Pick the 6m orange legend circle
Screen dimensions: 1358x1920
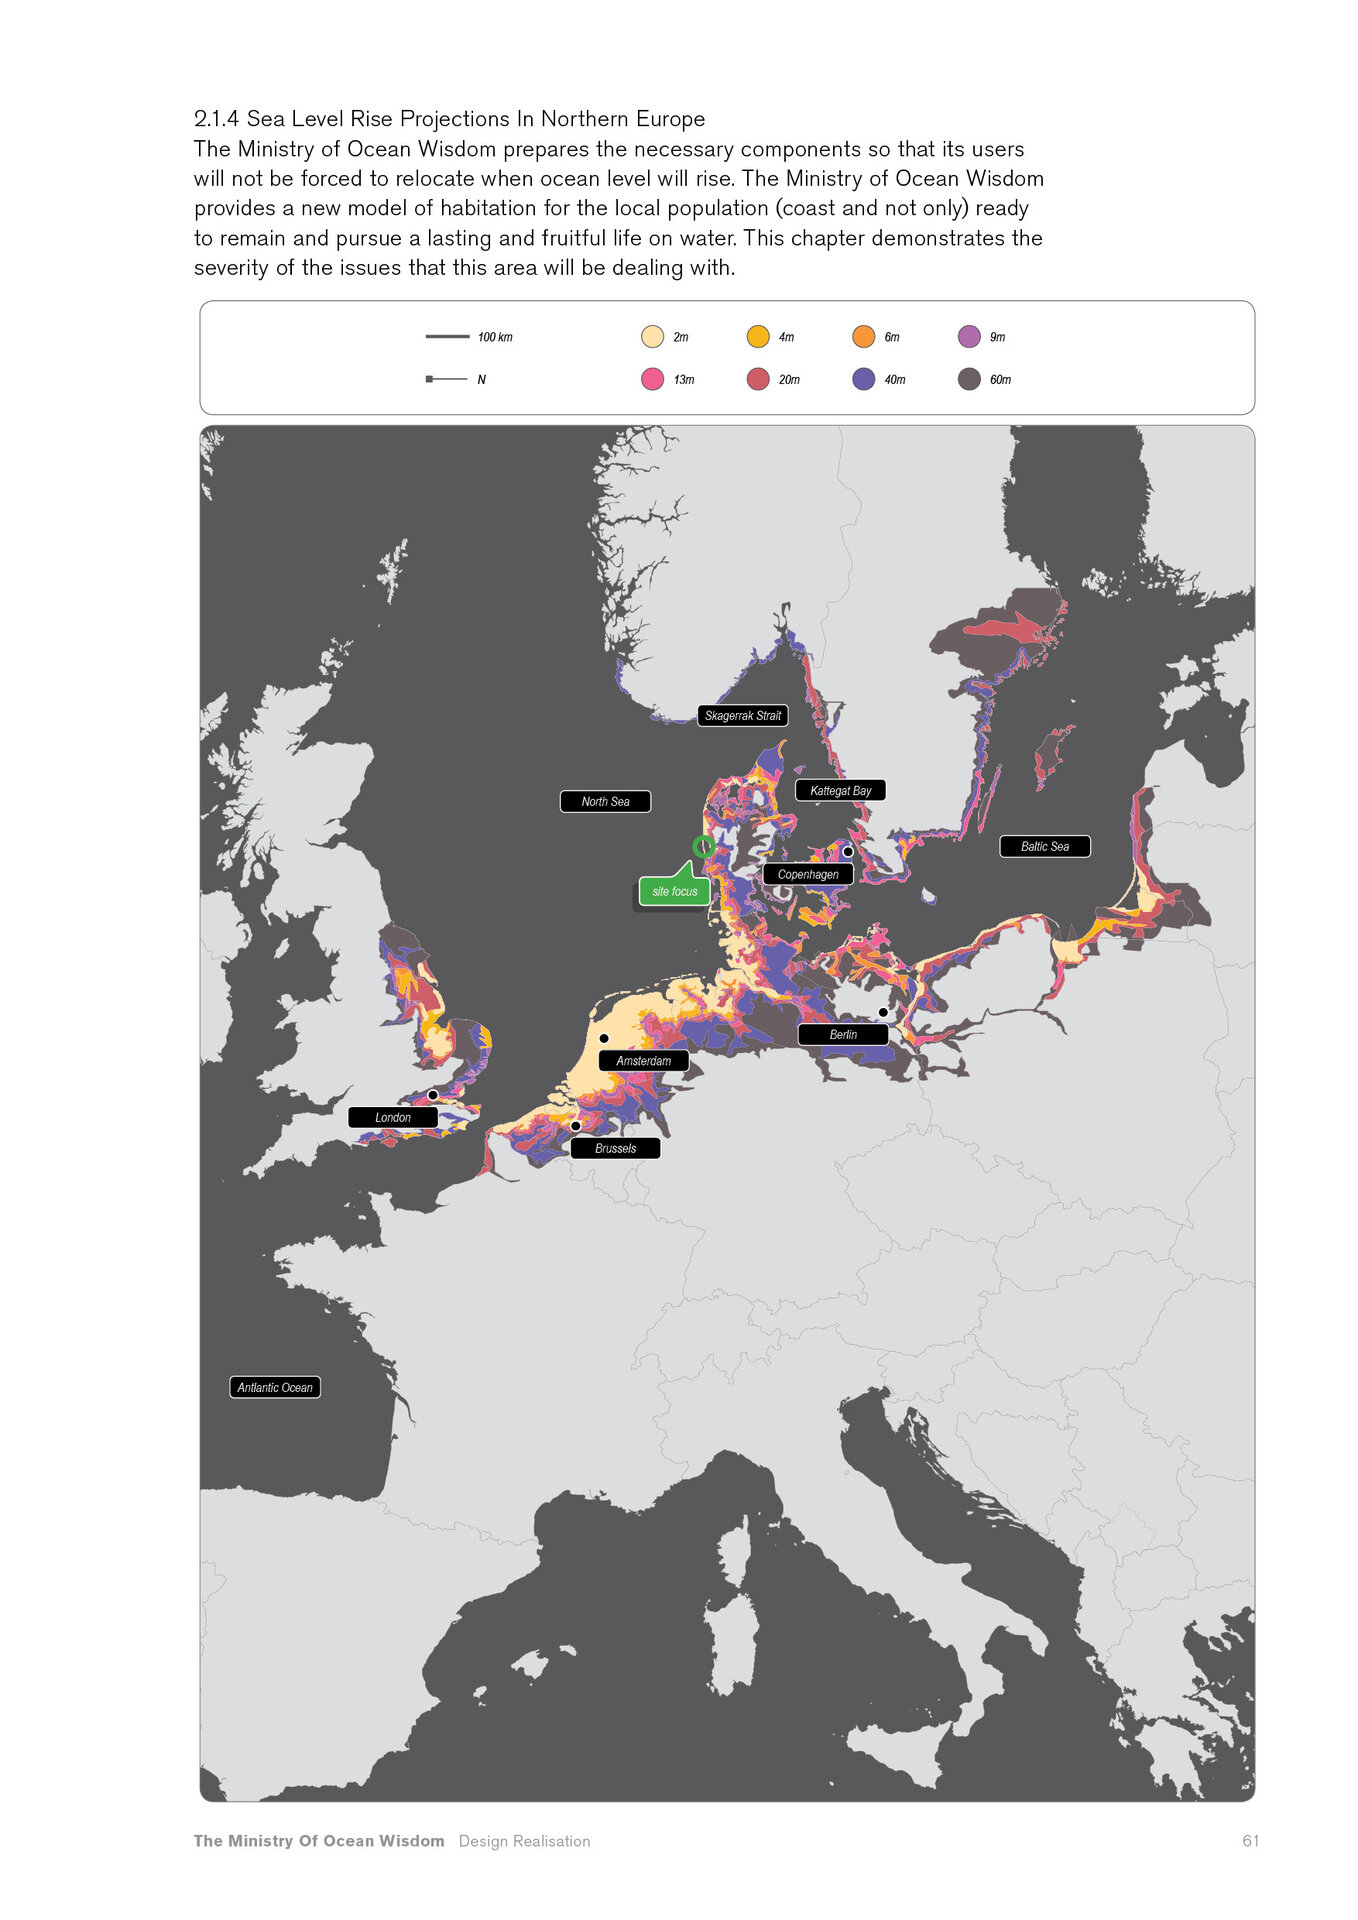[864, 337]
